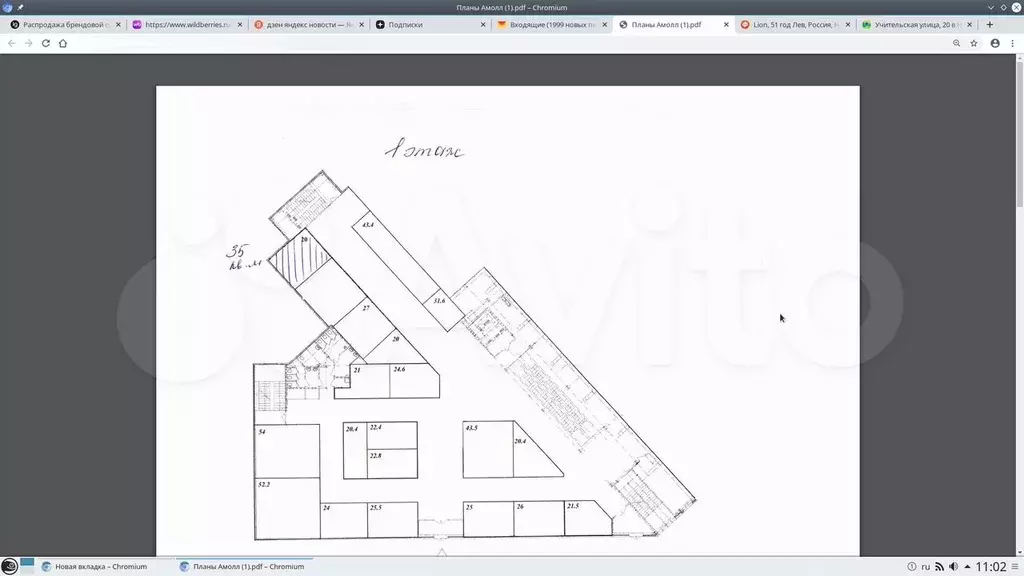Viewport: 1024px width, 576px height.
Task: Open the Chromium three-dot menu
Action: (x=1013, y=44)
